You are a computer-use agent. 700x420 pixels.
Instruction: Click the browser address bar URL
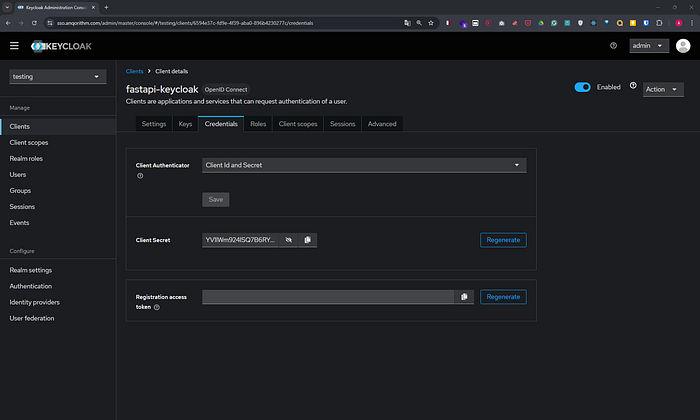[185, 23]
